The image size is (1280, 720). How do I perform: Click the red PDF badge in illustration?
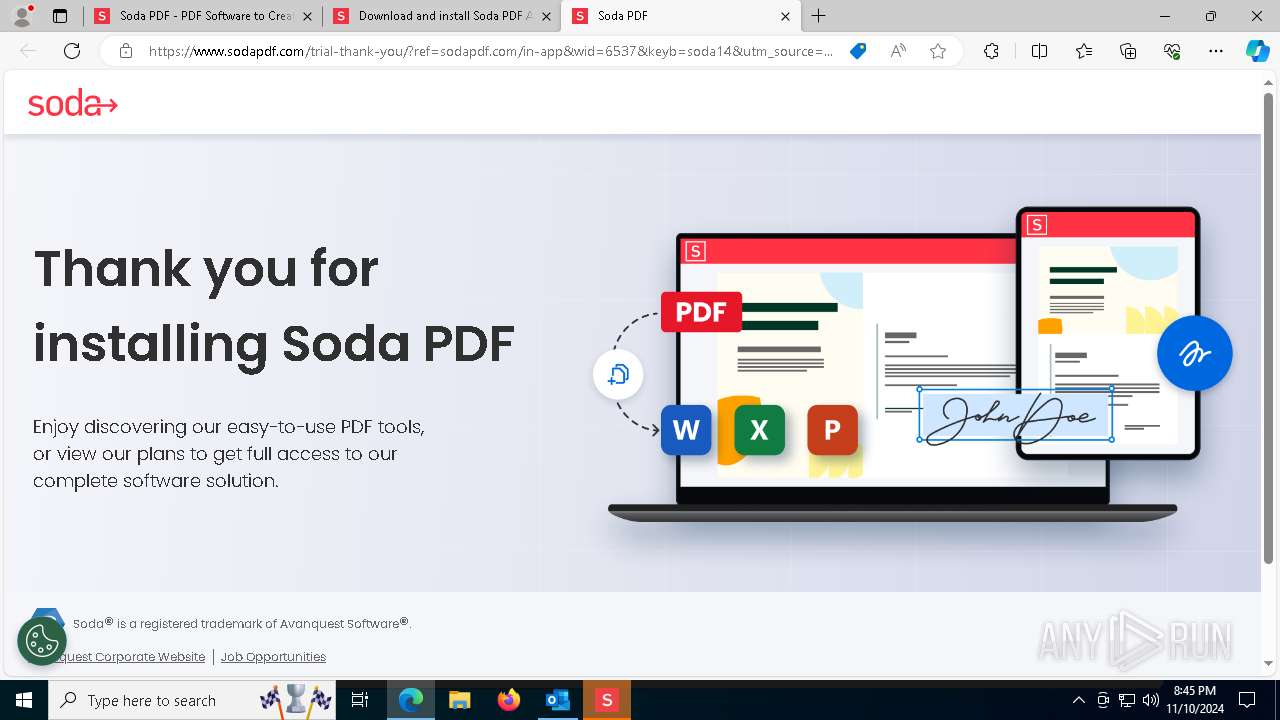[x=701, y=312]
